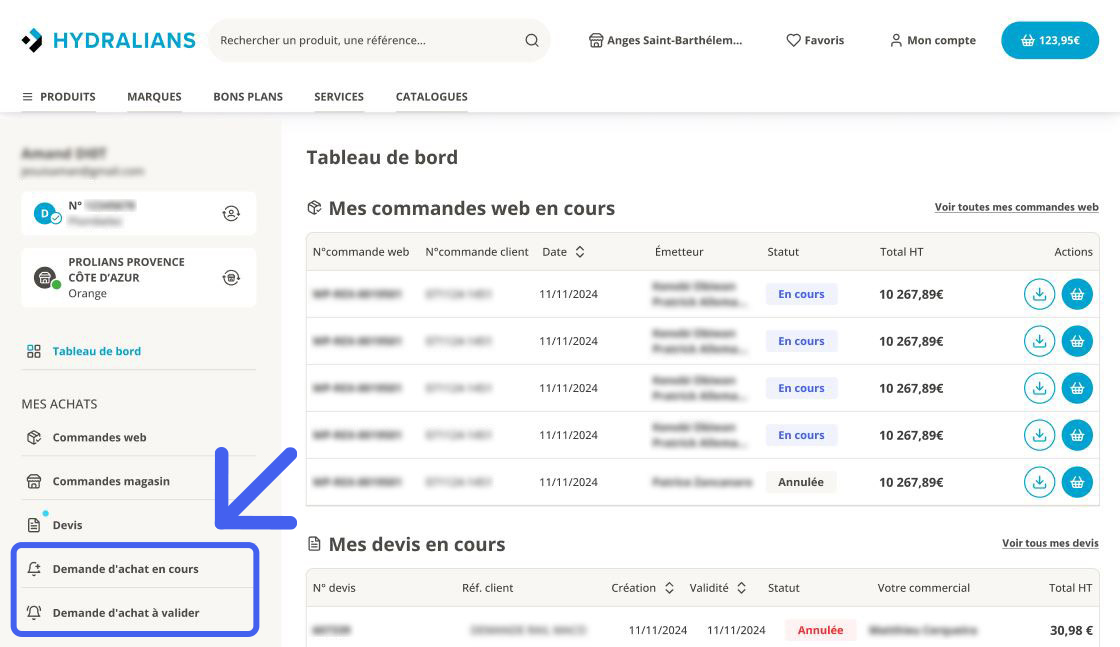Click the Tableau de bord grid icon
This screenshot has height=647, width=1120.
coord(34,351)
